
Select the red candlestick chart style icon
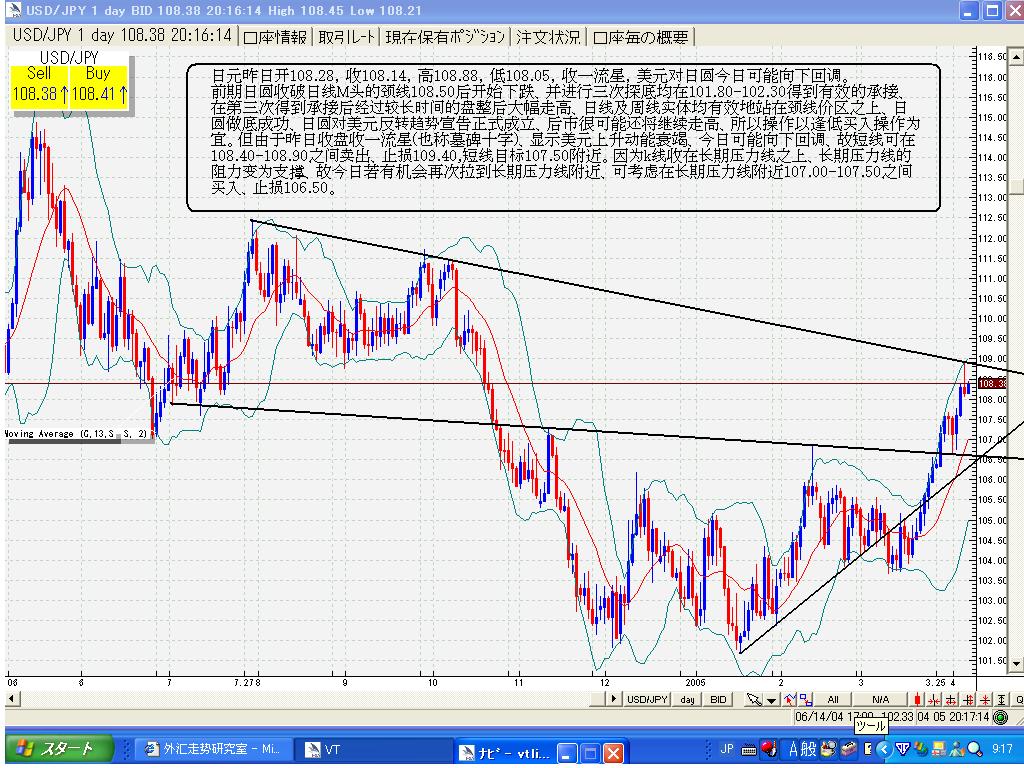[918, 699]
